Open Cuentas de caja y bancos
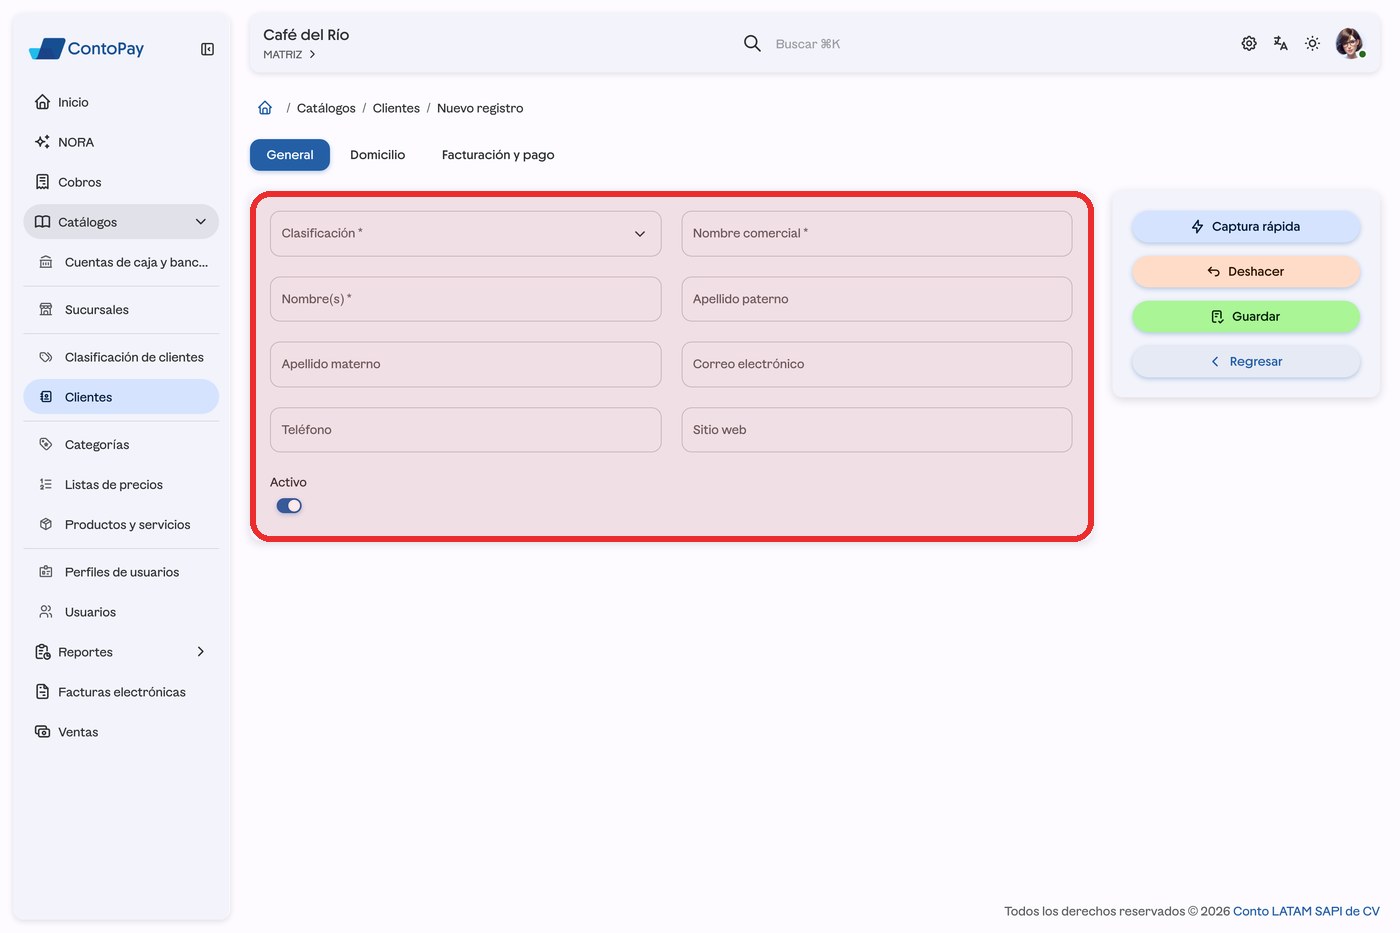Screen dimensions: 1400x933 (121, 262)
